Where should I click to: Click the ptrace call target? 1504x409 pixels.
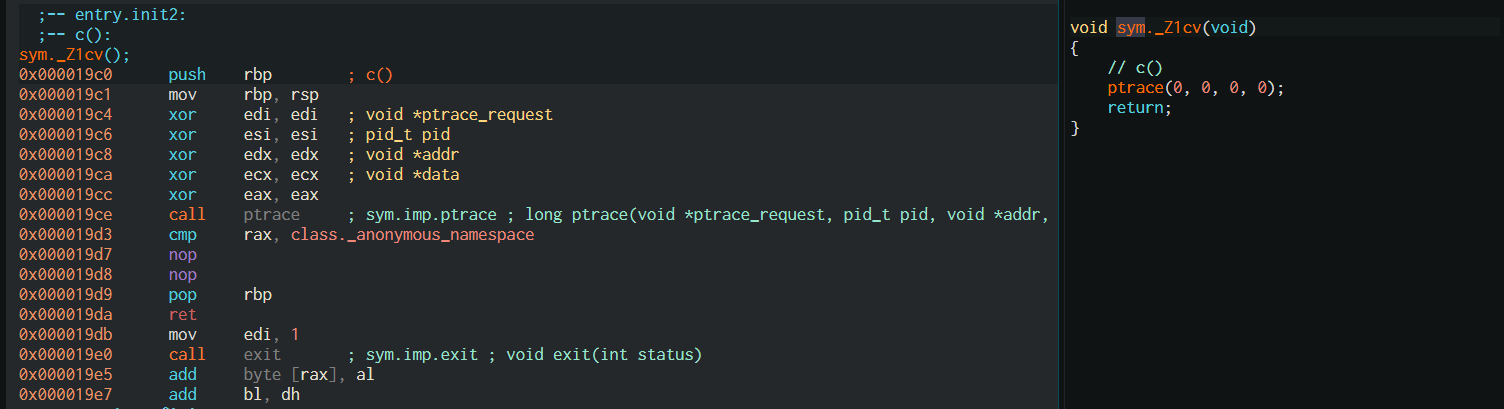pos(271,215)
